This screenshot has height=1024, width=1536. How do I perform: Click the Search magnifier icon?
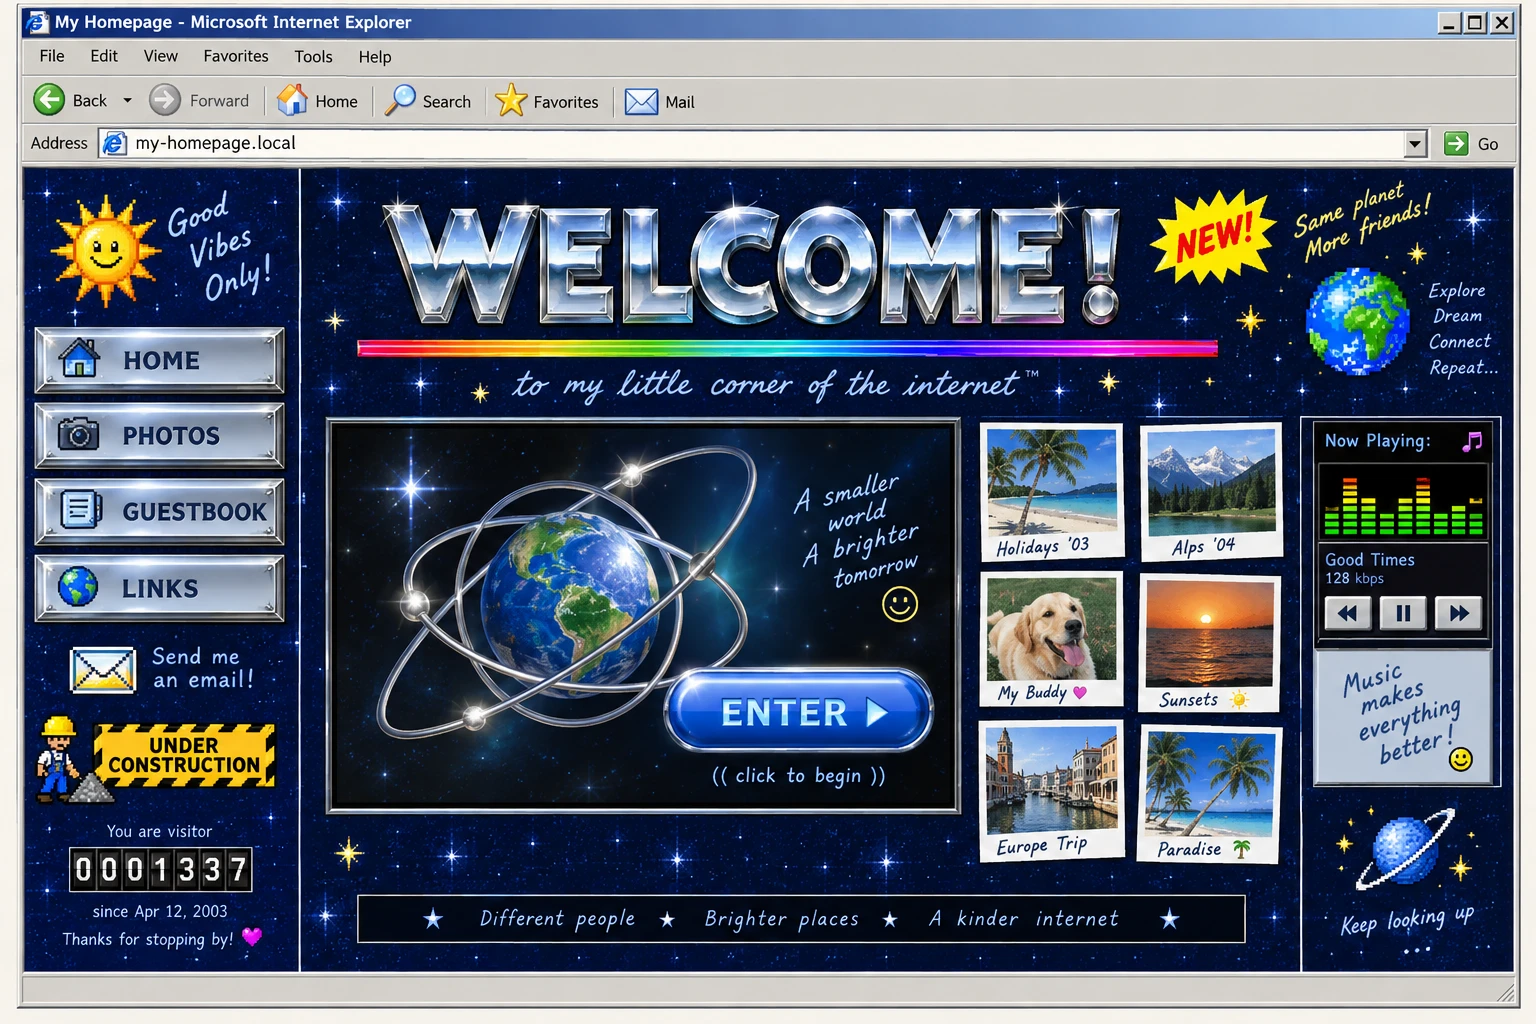400,100
